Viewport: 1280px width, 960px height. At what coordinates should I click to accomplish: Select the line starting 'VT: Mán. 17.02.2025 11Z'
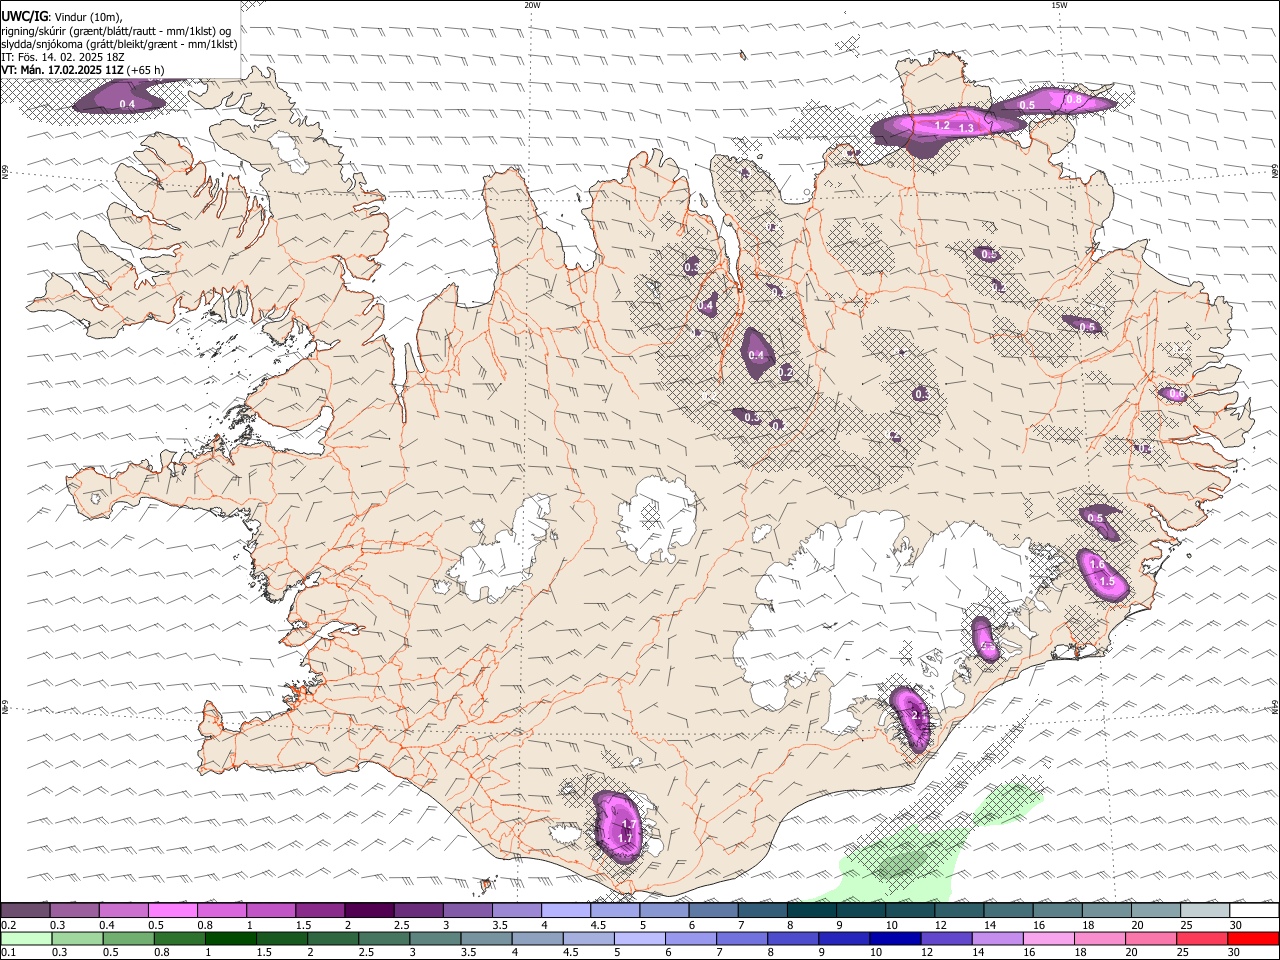[x=83, y=70]
